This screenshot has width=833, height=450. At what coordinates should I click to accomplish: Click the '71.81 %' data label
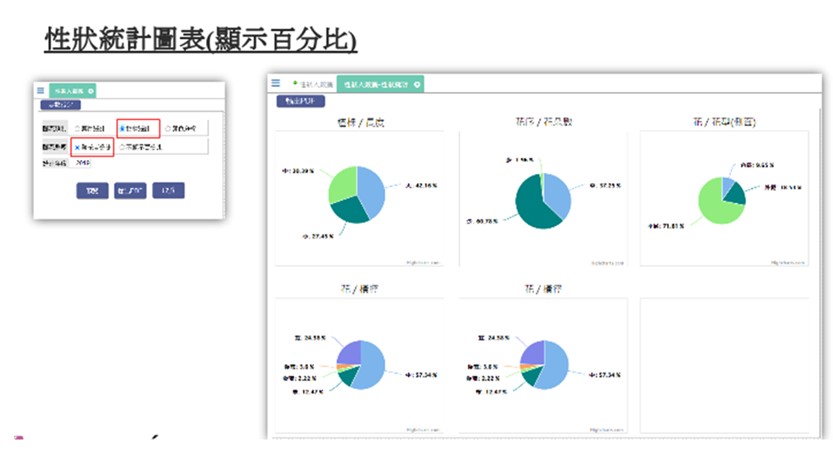coord(666,226)
